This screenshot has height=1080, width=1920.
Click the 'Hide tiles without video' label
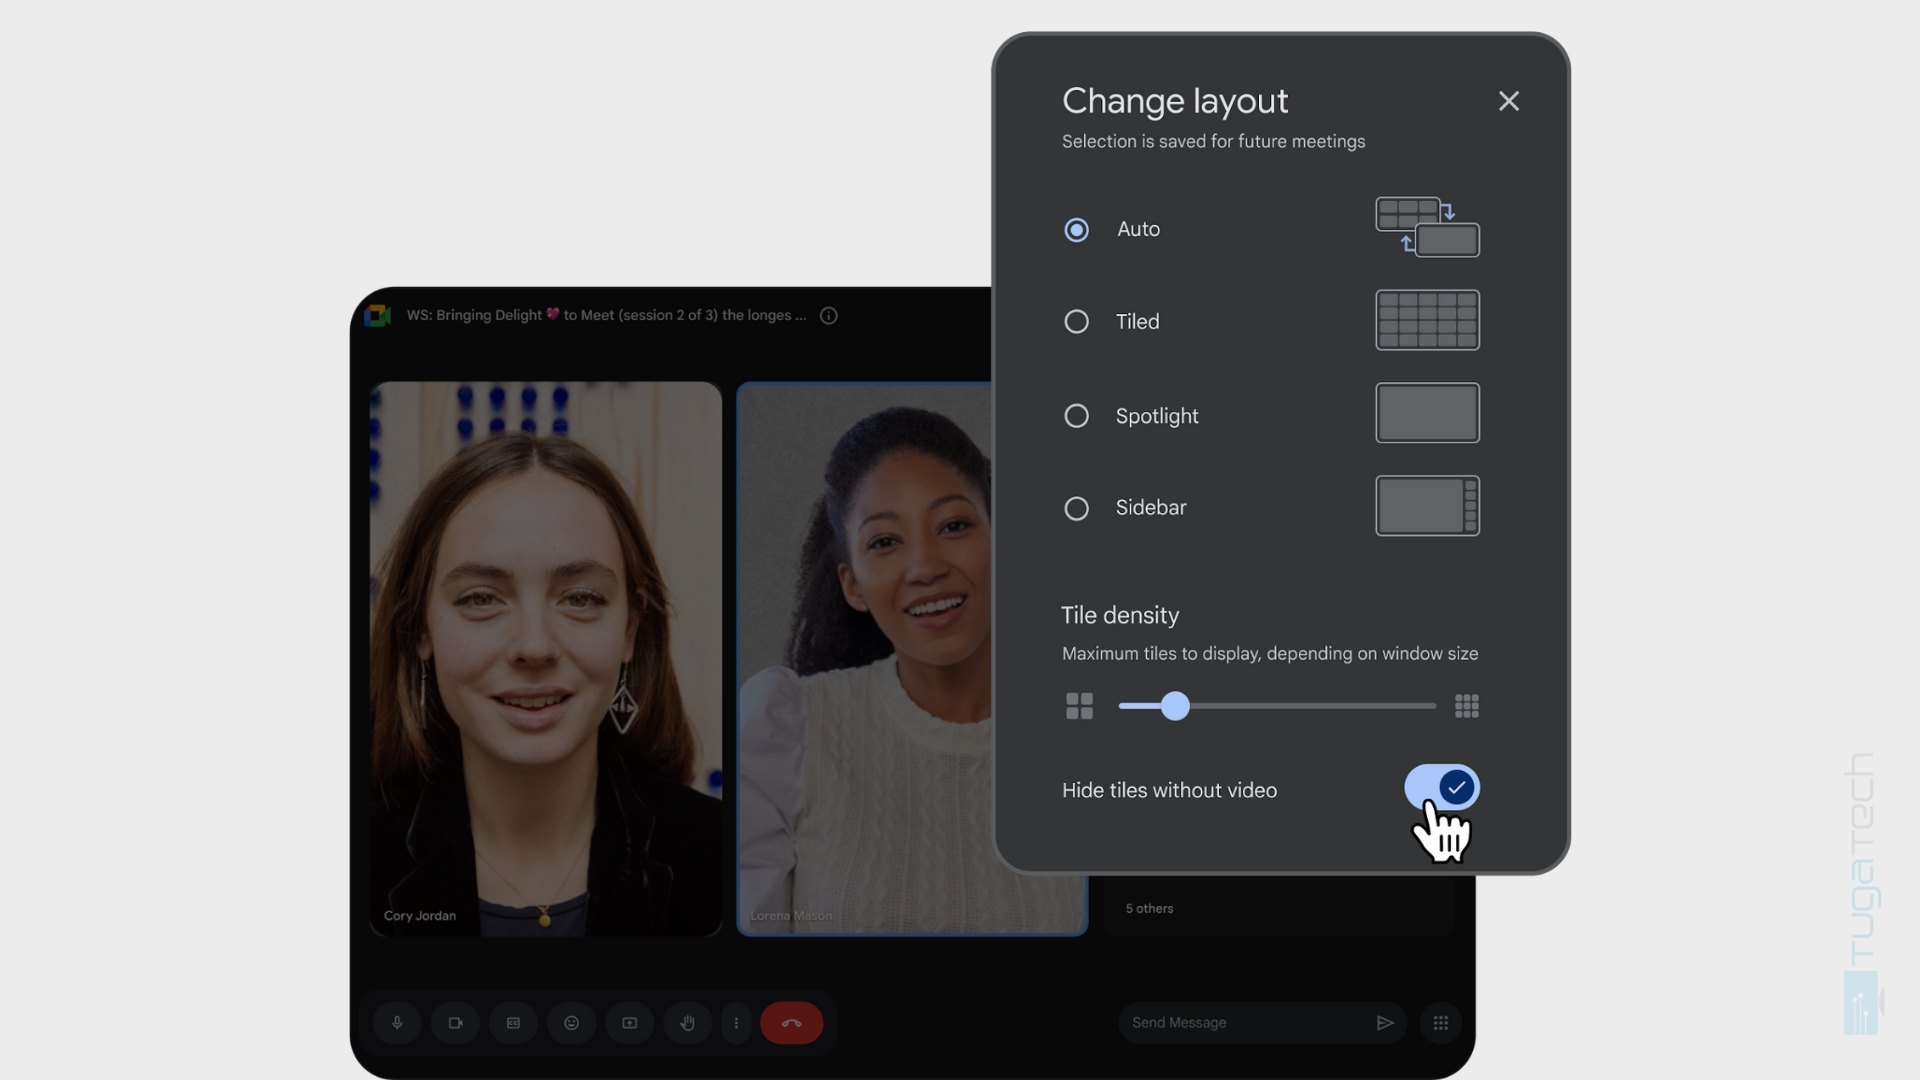tap(1169, 790)
